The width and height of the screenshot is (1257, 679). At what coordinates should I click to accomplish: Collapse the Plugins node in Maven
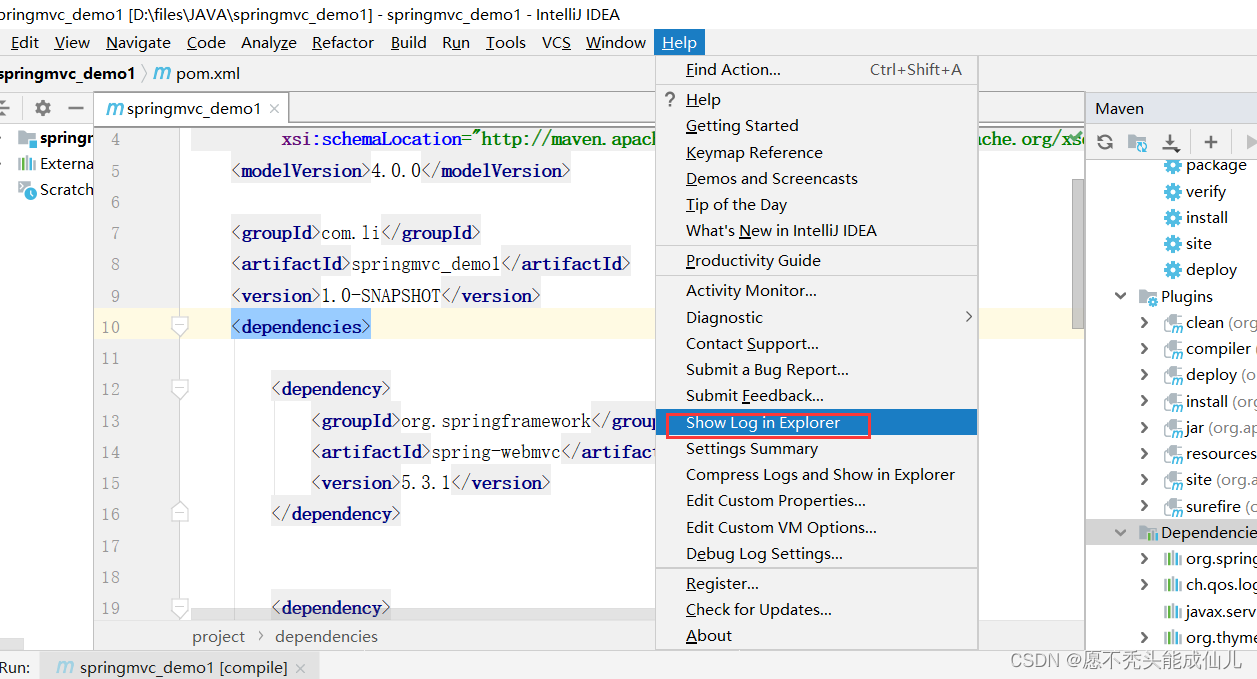[1121, 296]
